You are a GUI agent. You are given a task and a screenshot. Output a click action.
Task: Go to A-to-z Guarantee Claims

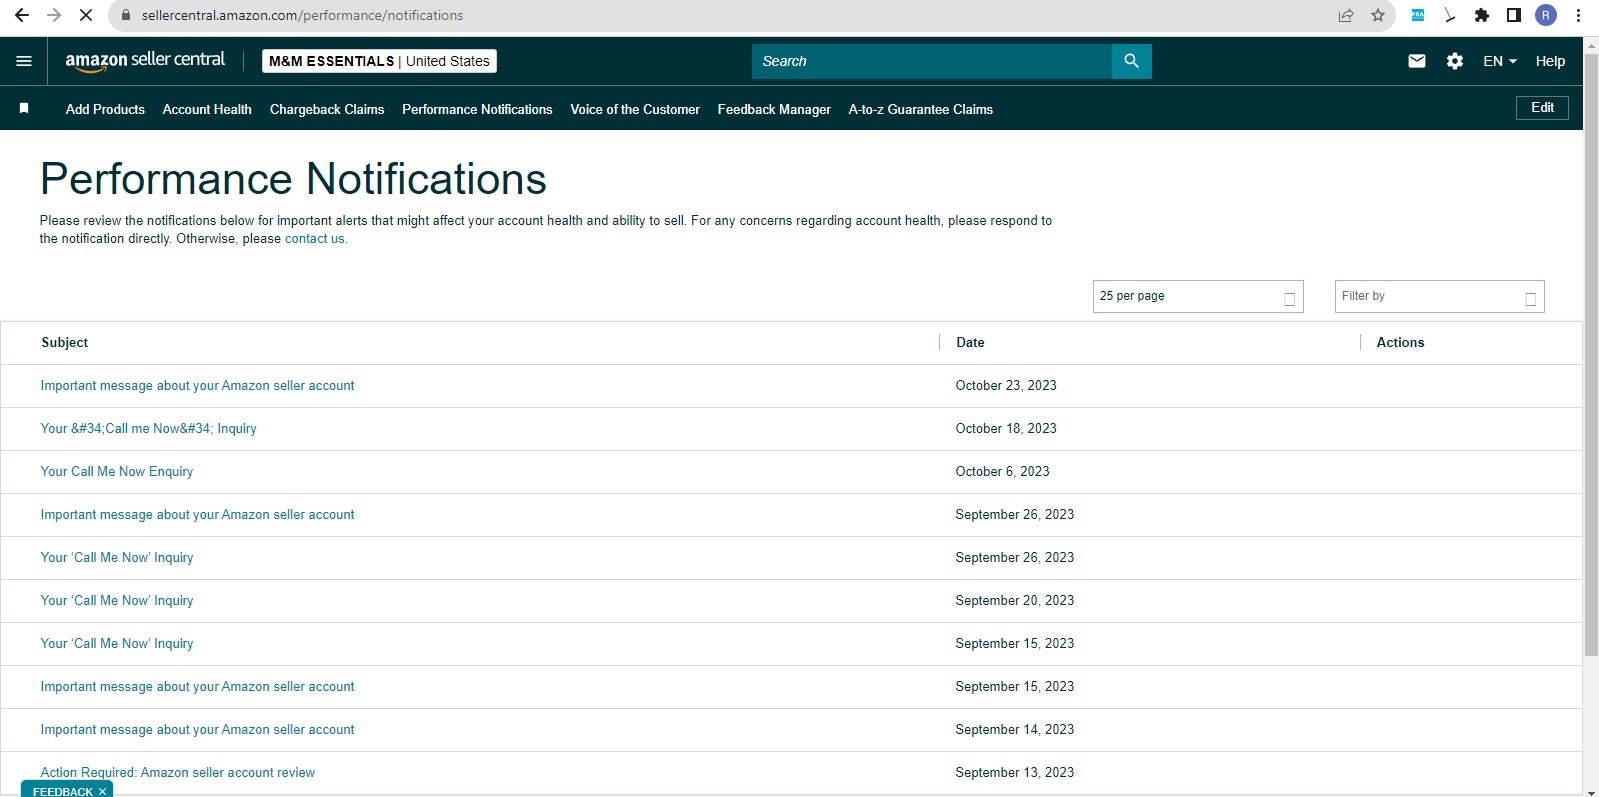click(921, 109)
